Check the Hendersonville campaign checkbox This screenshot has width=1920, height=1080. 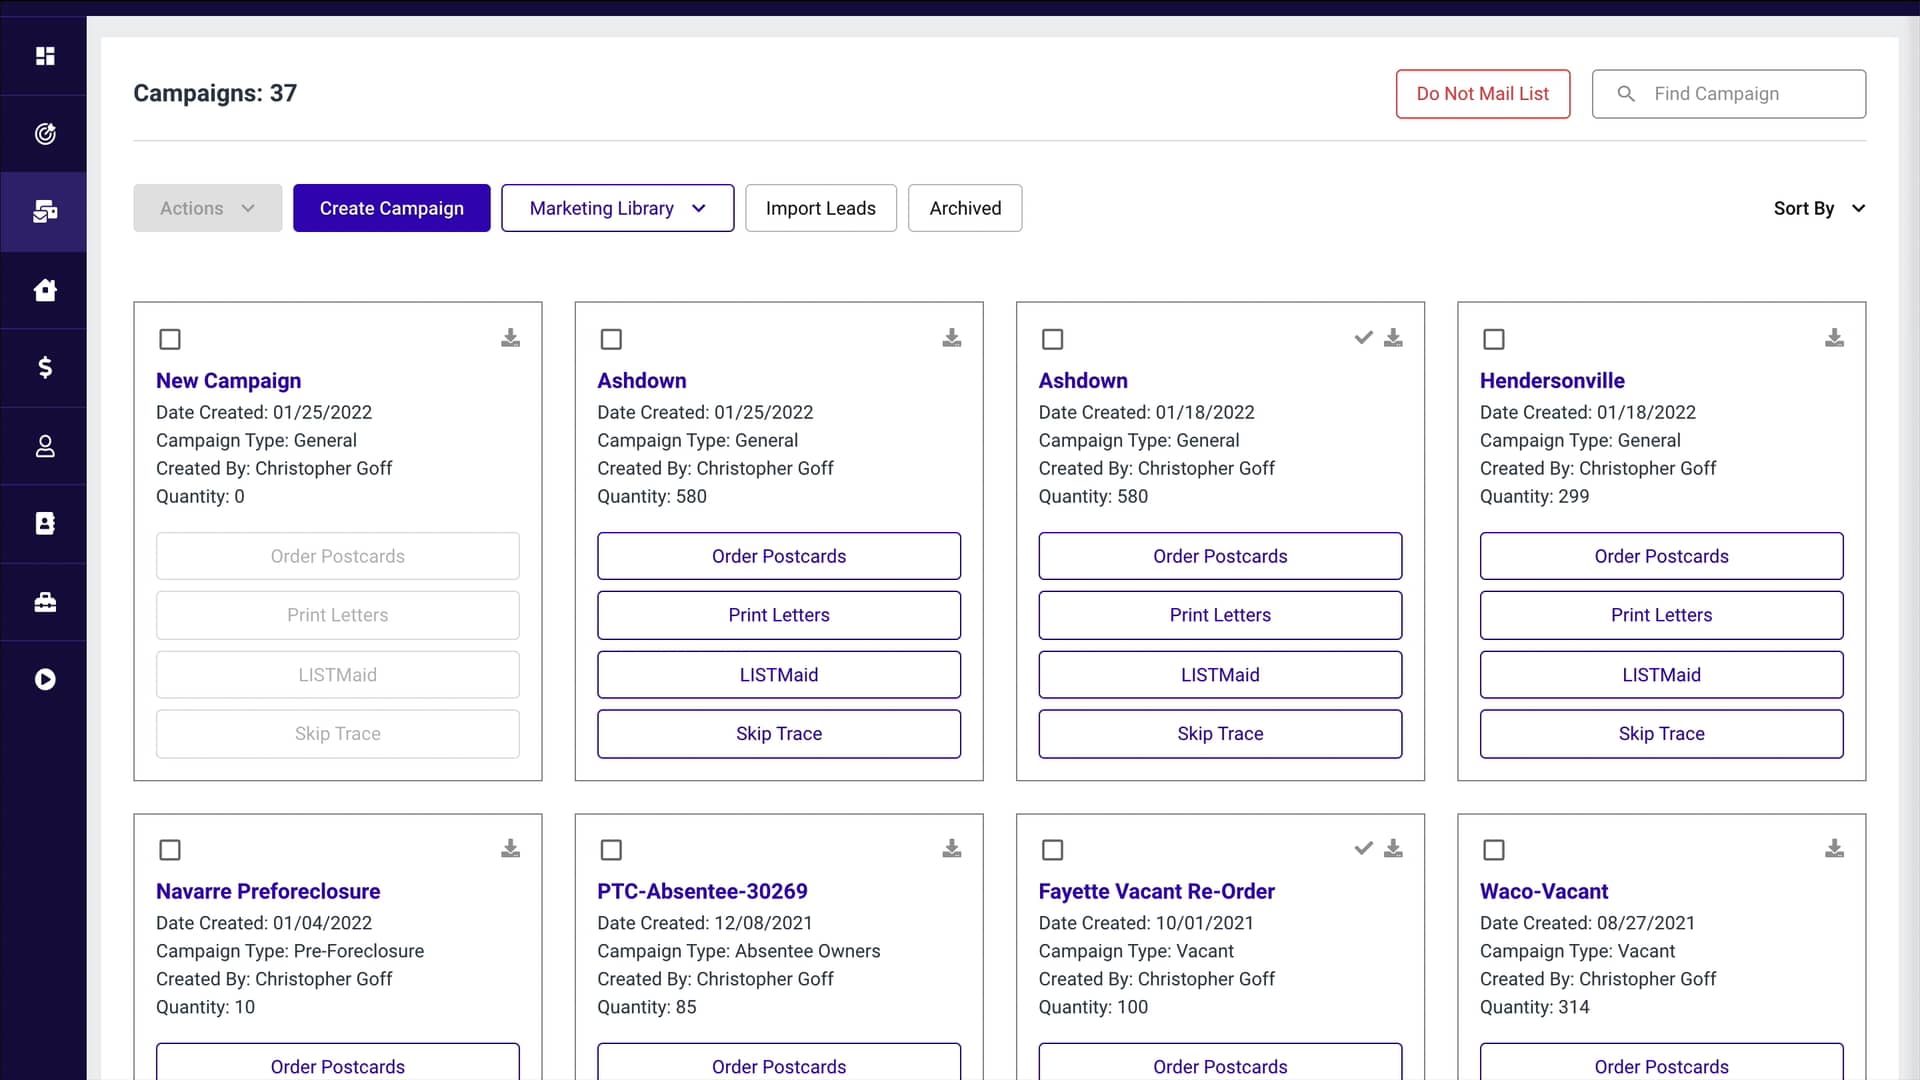point(1494,339)
